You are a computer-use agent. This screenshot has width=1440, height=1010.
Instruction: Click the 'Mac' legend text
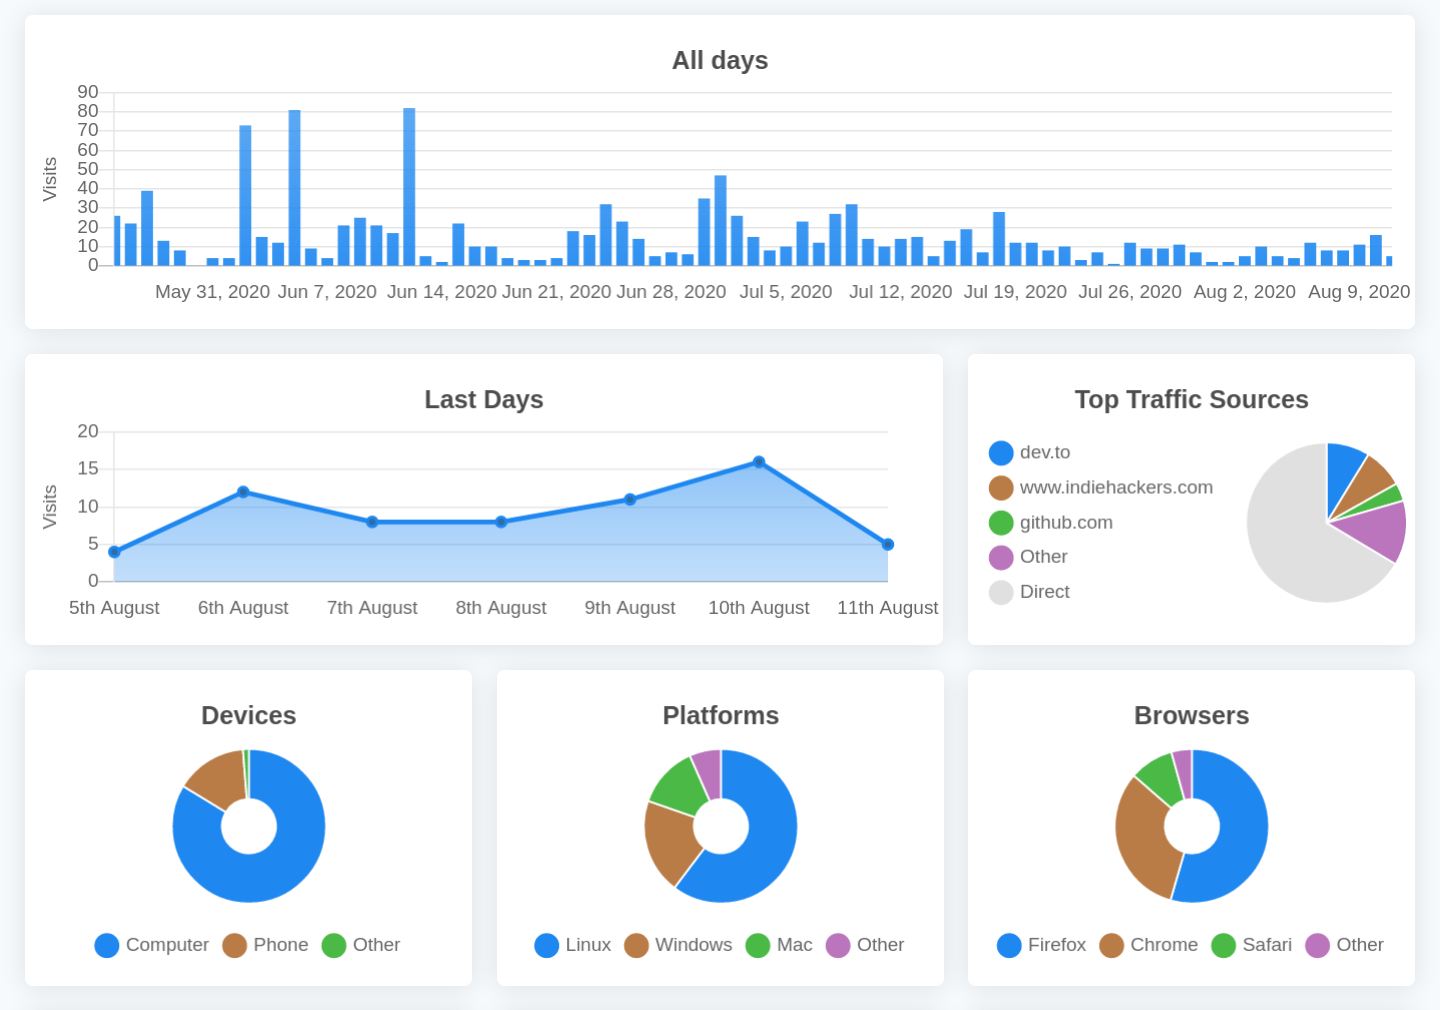(795, 945)
